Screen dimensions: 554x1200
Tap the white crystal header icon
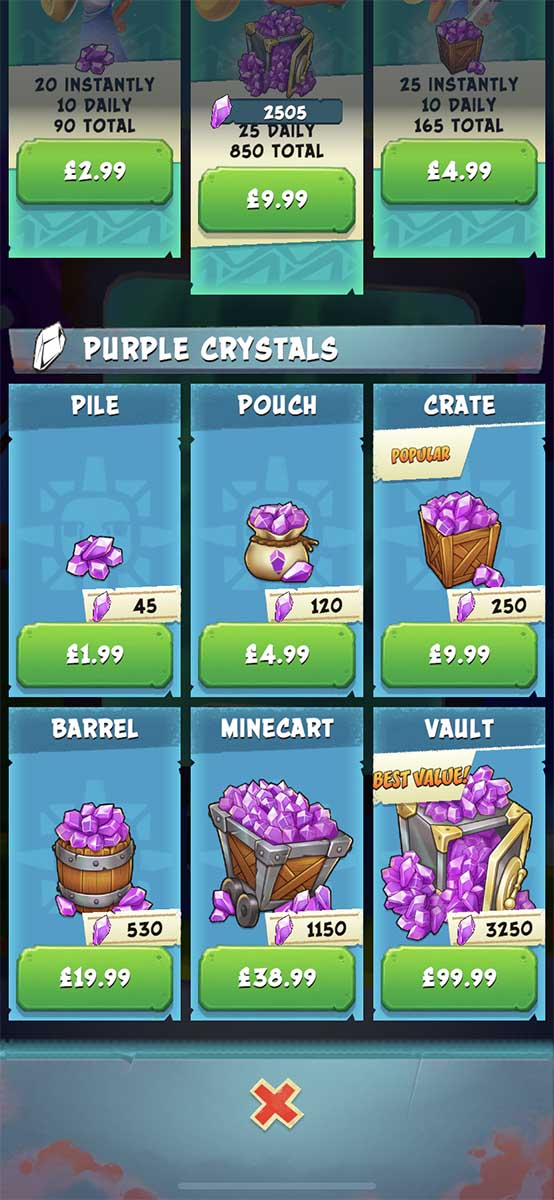pos(48,346)
